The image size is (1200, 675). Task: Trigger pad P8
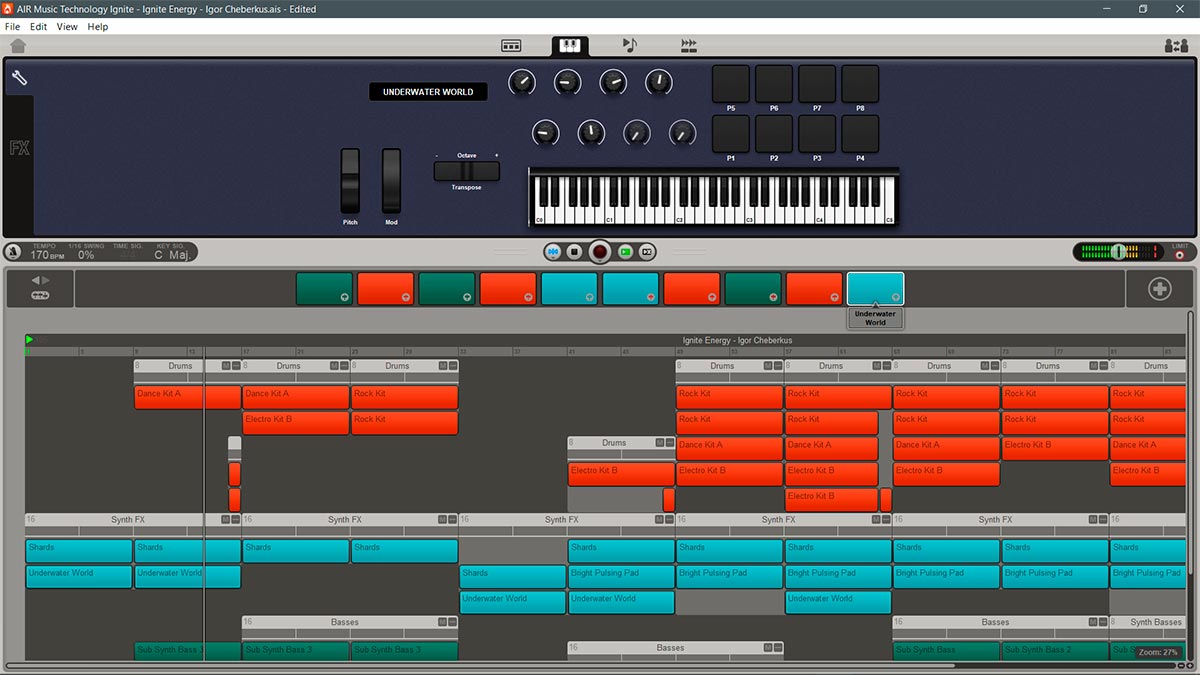860,84
